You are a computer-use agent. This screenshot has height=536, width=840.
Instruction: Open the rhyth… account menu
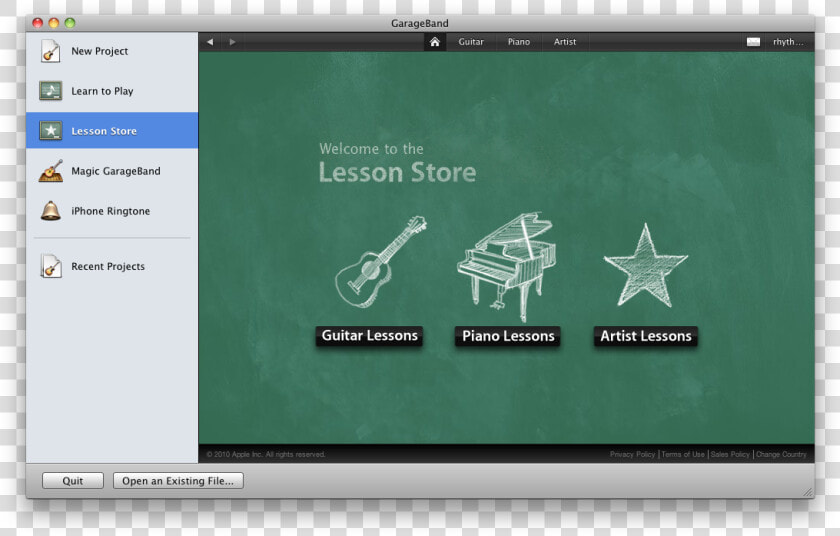point(788,42)
